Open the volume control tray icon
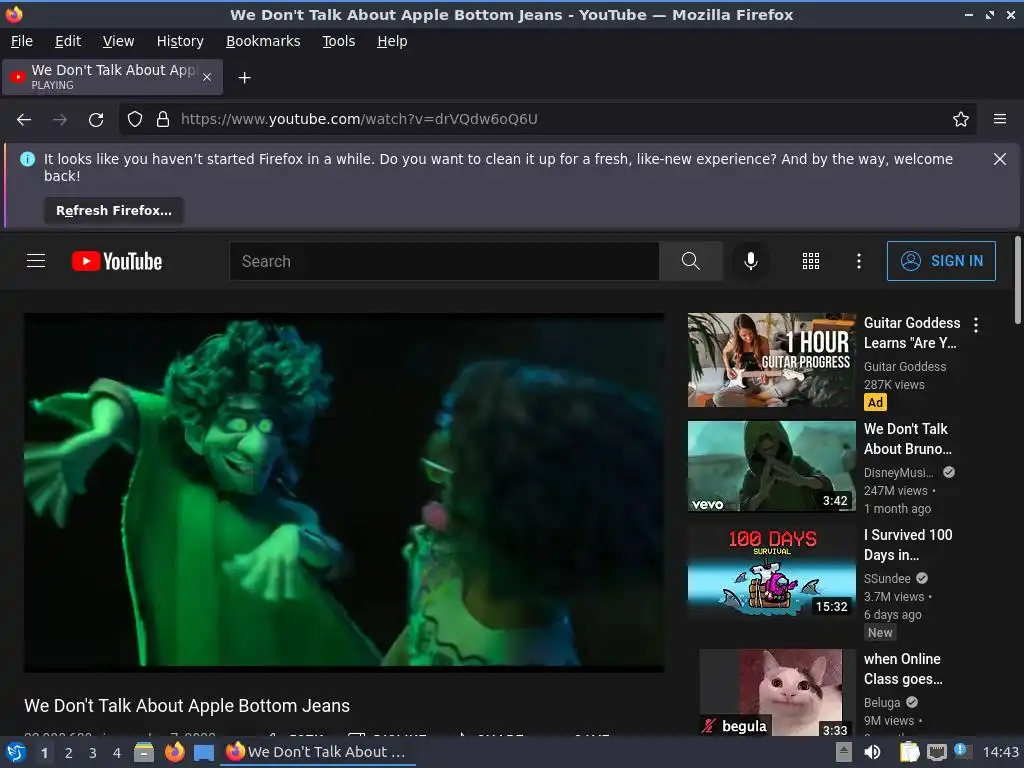Viewport: 1024px width, 768px height. click(872, 752)
